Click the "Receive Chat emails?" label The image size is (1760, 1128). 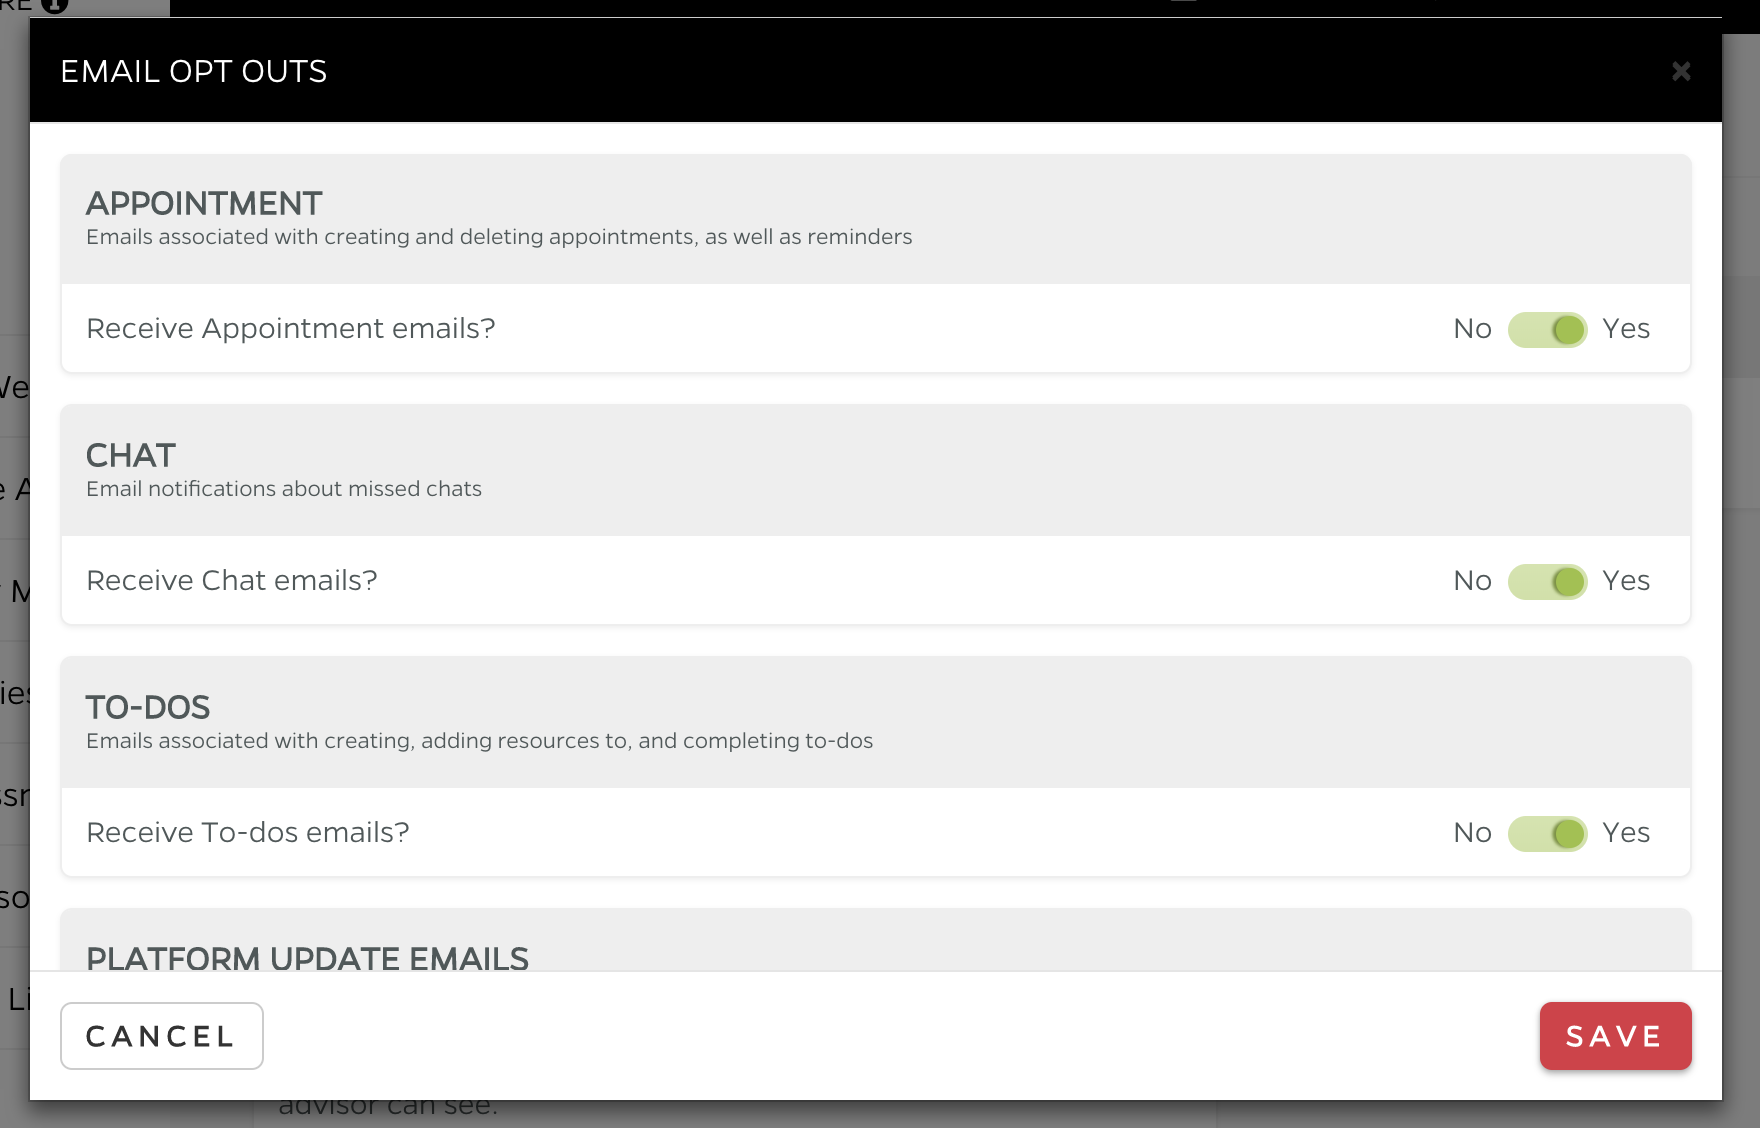(232, 581)
